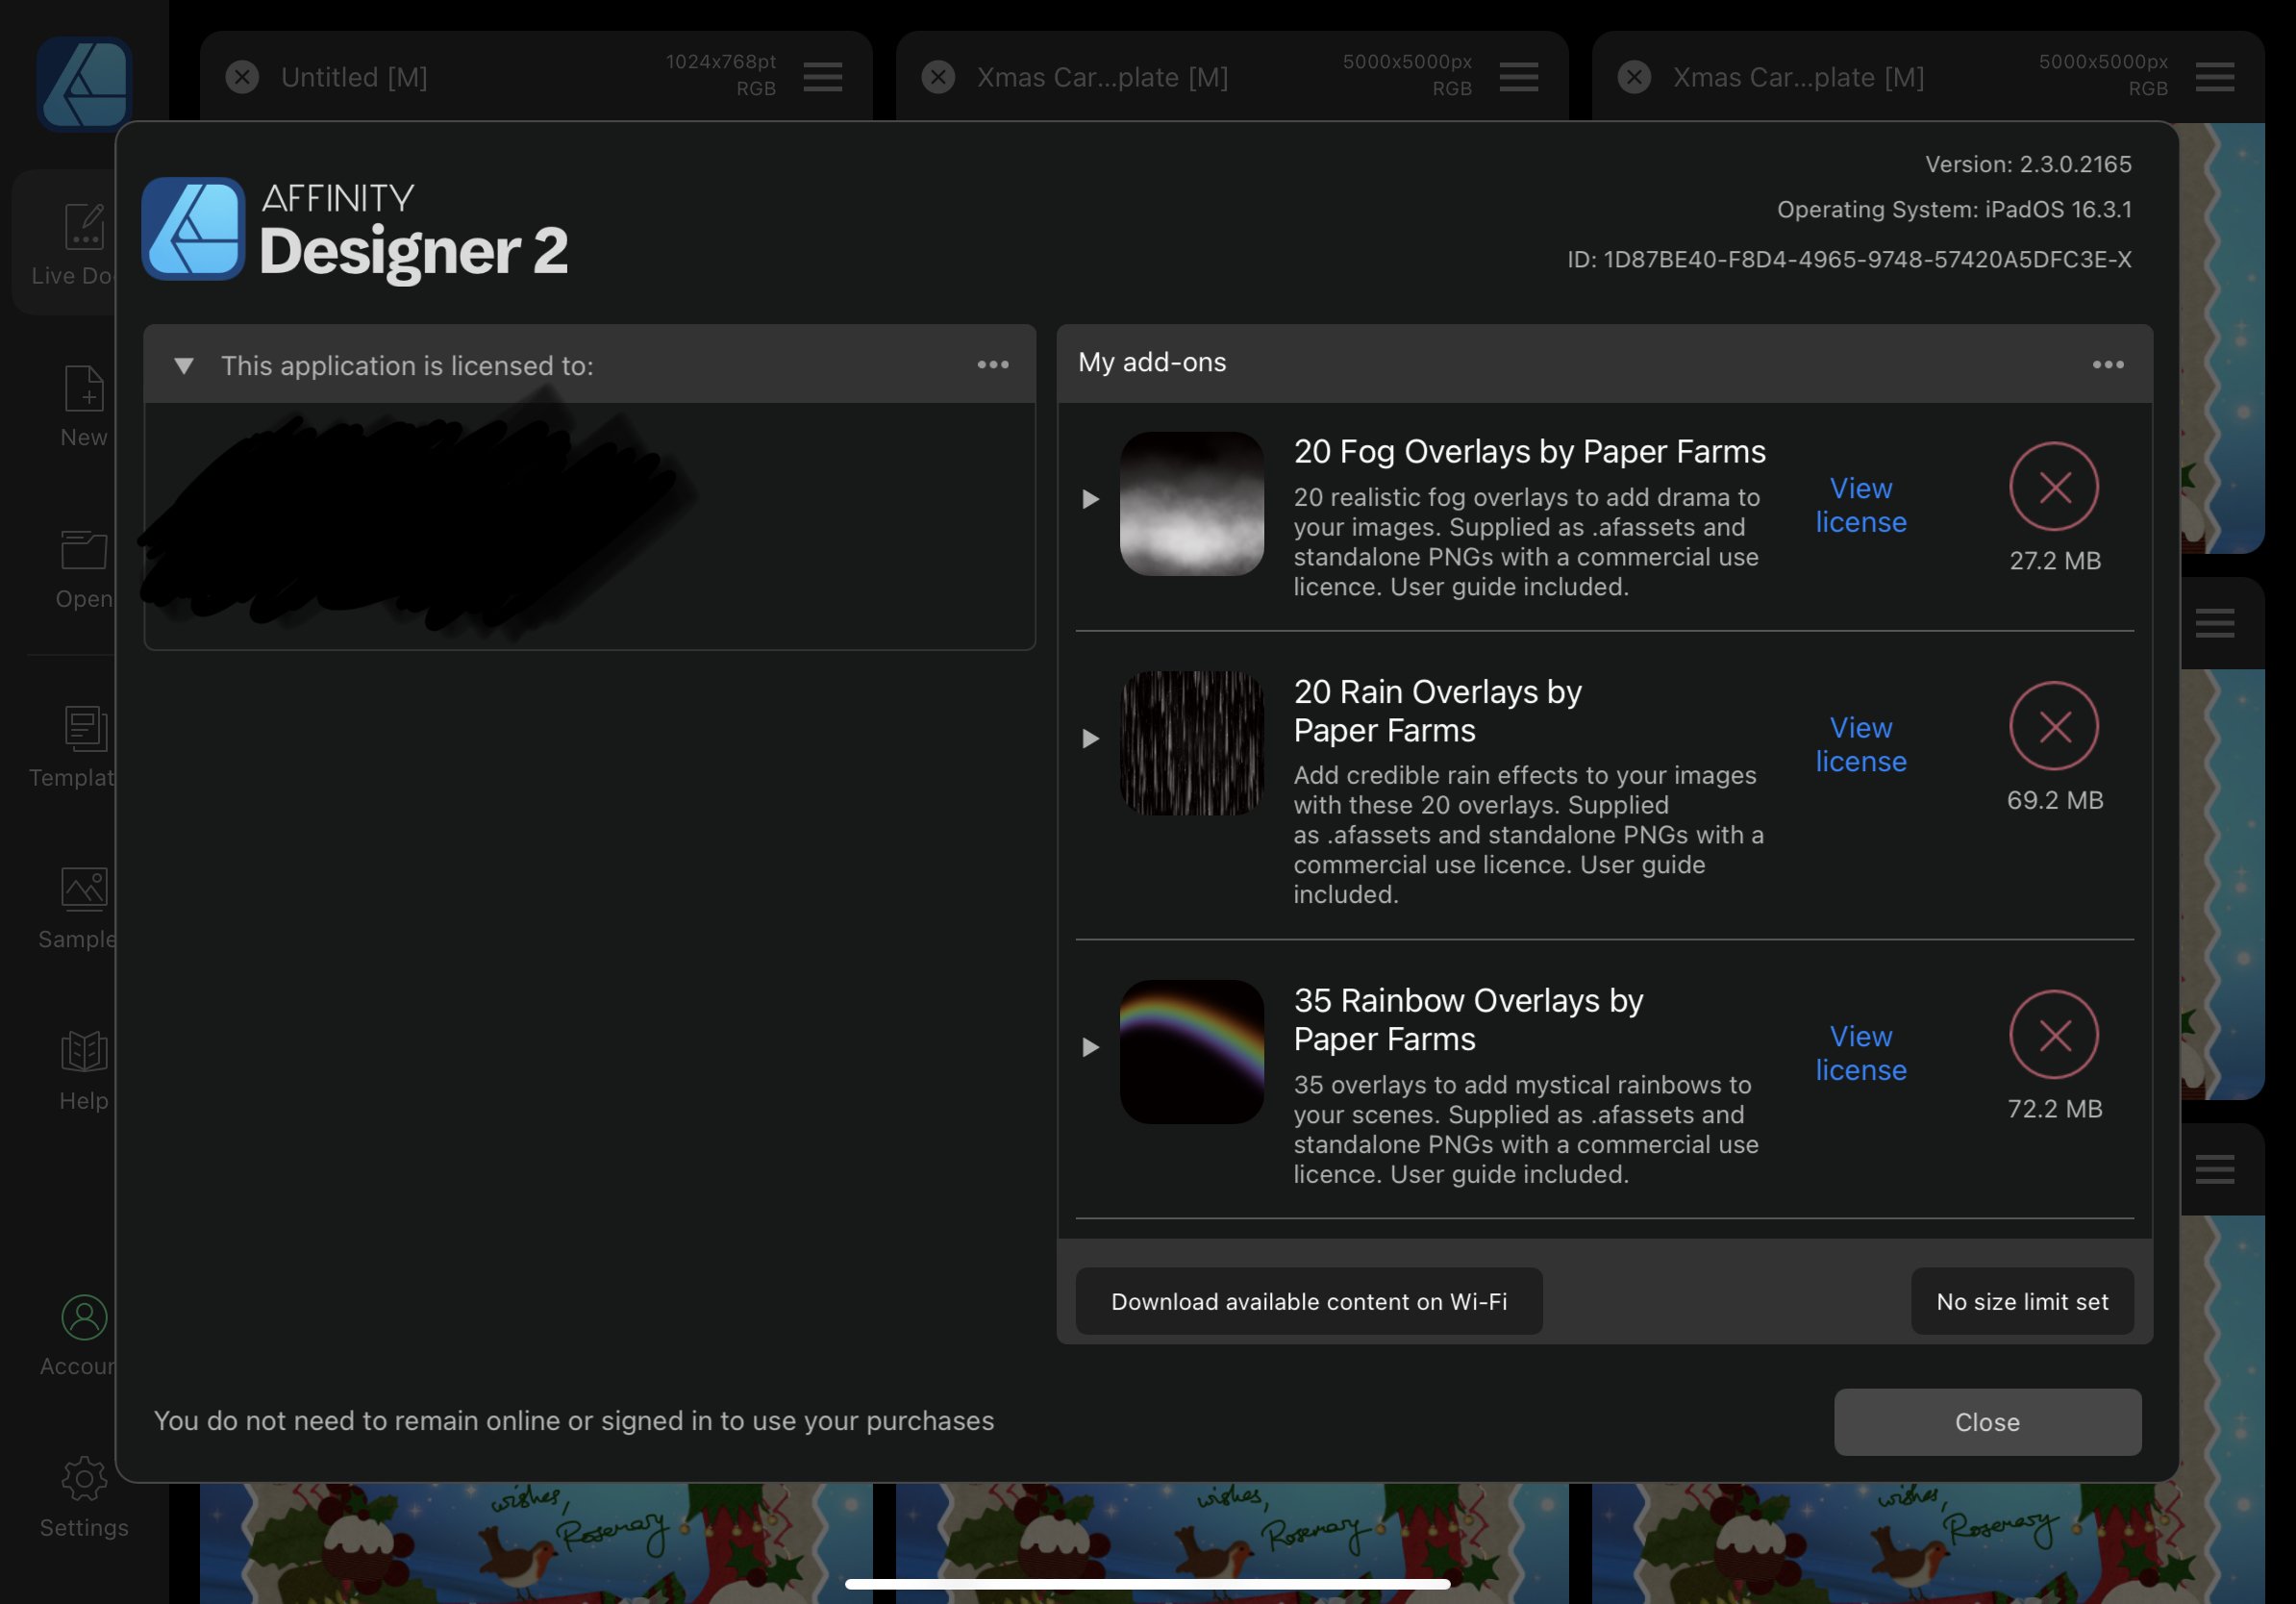Click the Affinity Designer 2 logo in dialog

[x=356, y=230]
